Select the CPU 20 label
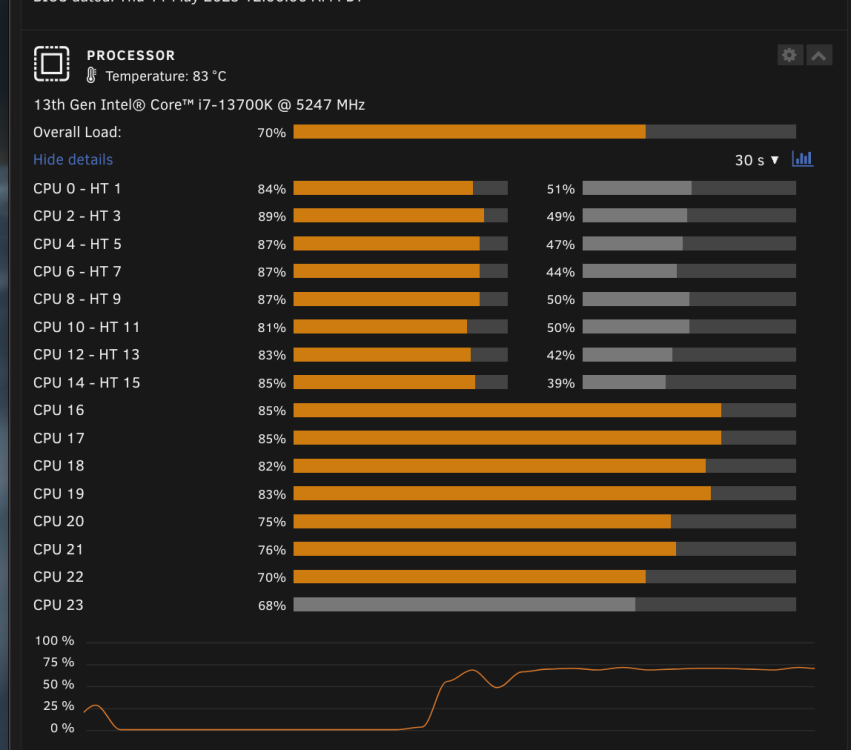 [x=59, y=522]
